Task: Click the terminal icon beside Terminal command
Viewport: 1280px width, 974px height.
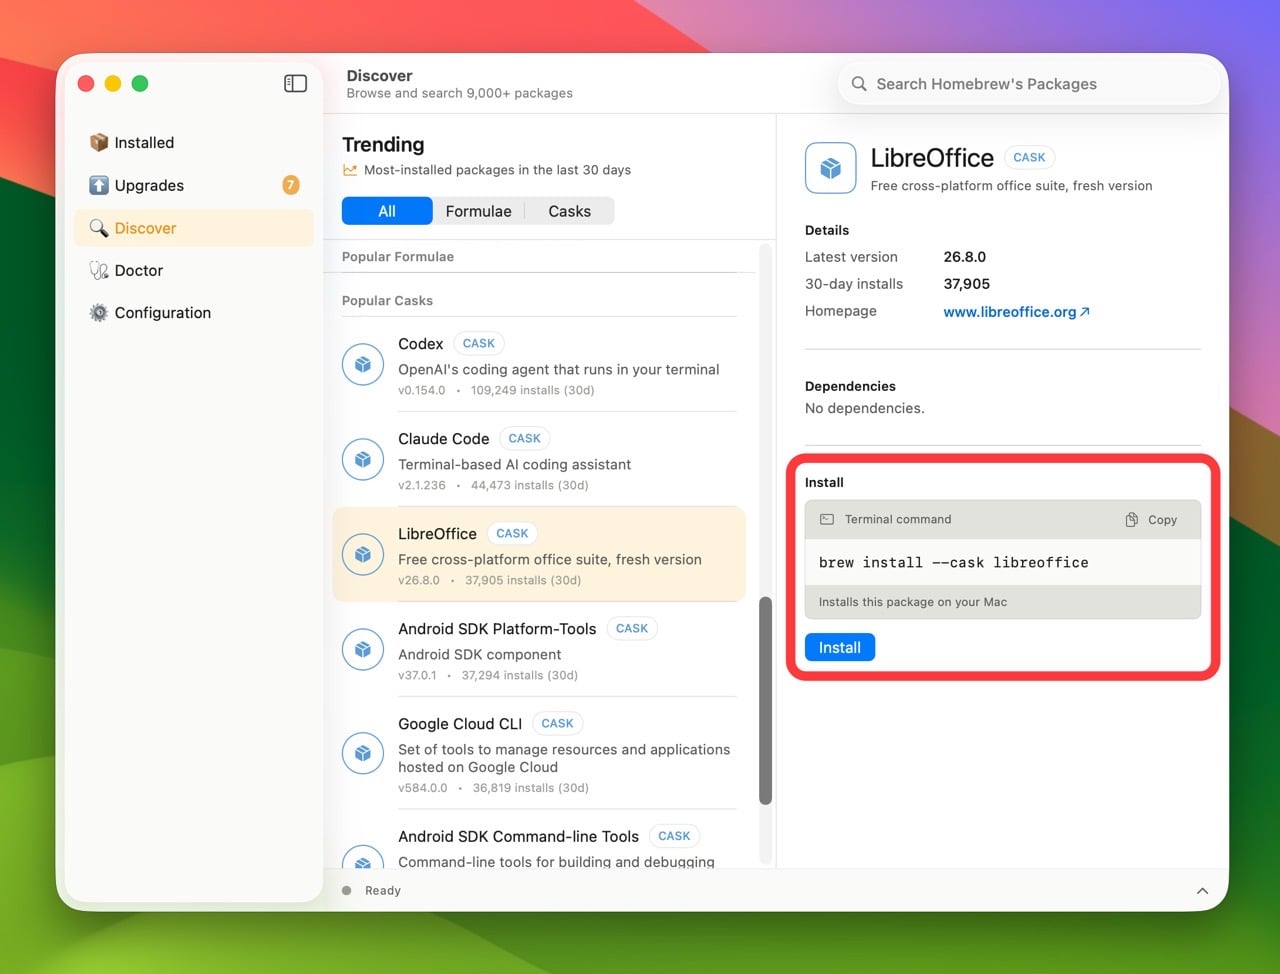Action: click(827, 520)
